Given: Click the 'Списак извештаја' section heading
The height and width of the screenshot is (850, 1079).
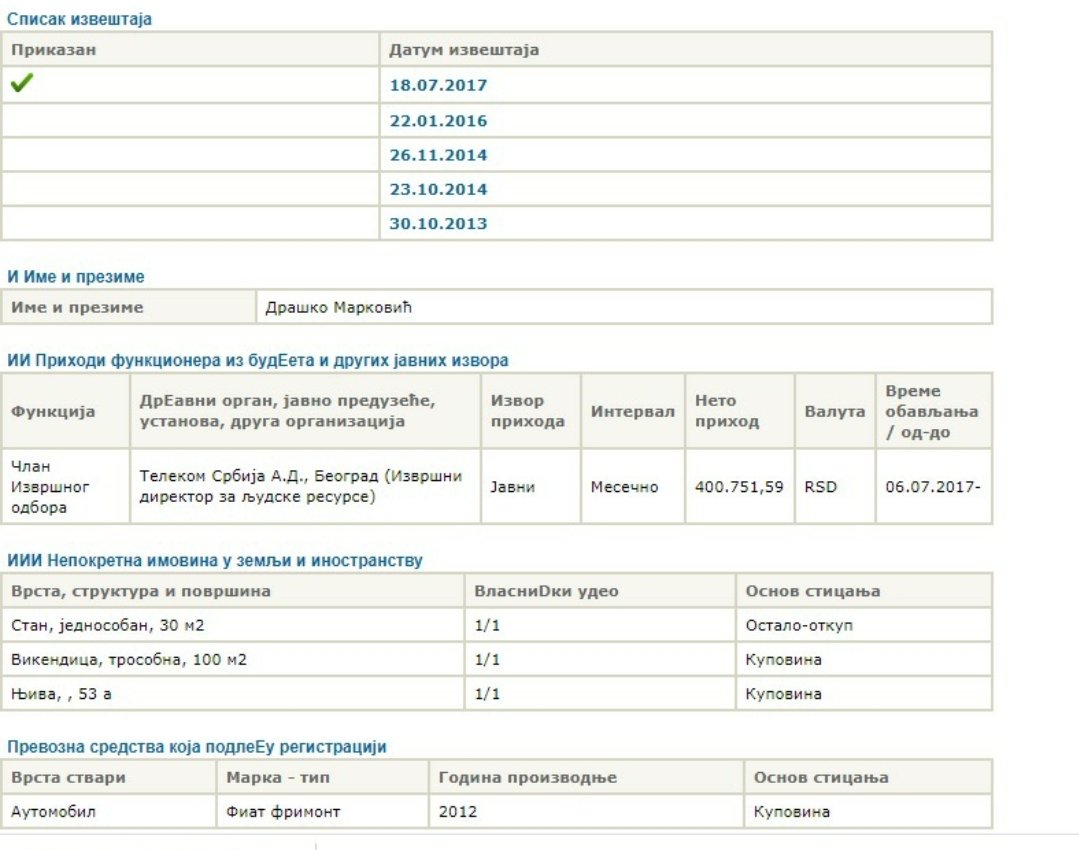Looking at the screenshot, I should tap(79, 19).
